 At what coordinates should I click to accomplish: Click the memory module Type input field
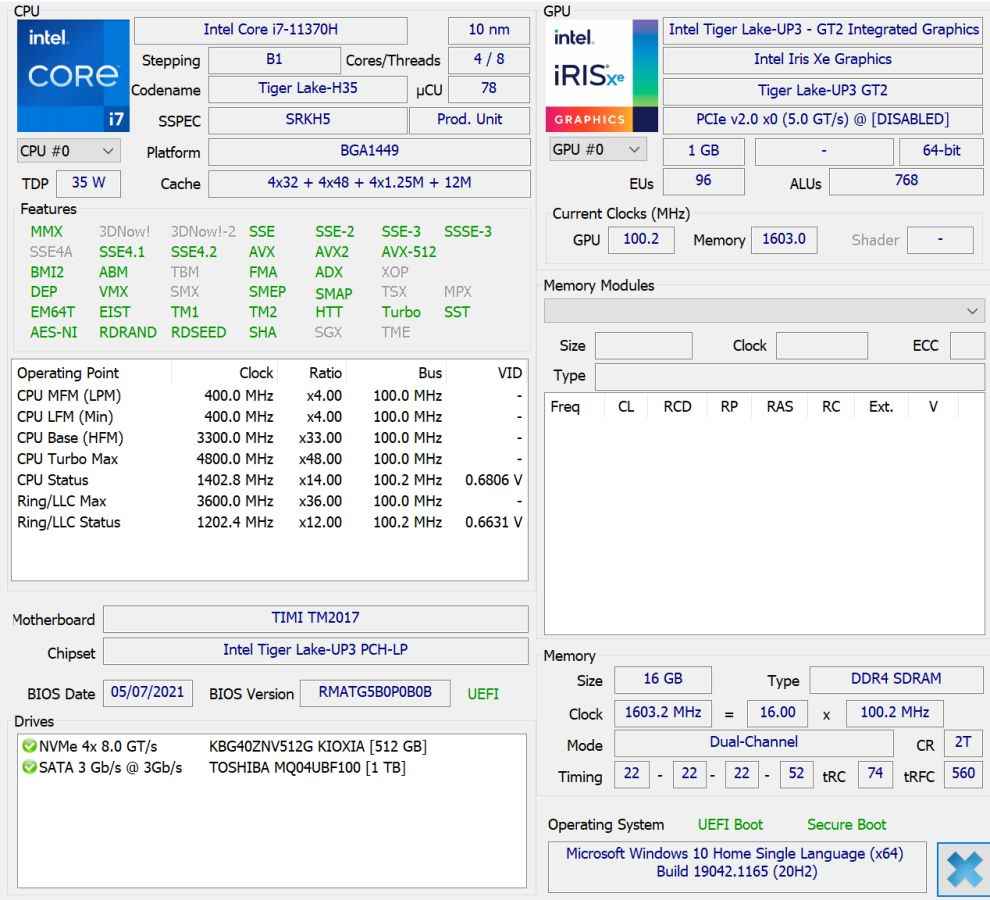pyautogui.click(x=789, y=376)
